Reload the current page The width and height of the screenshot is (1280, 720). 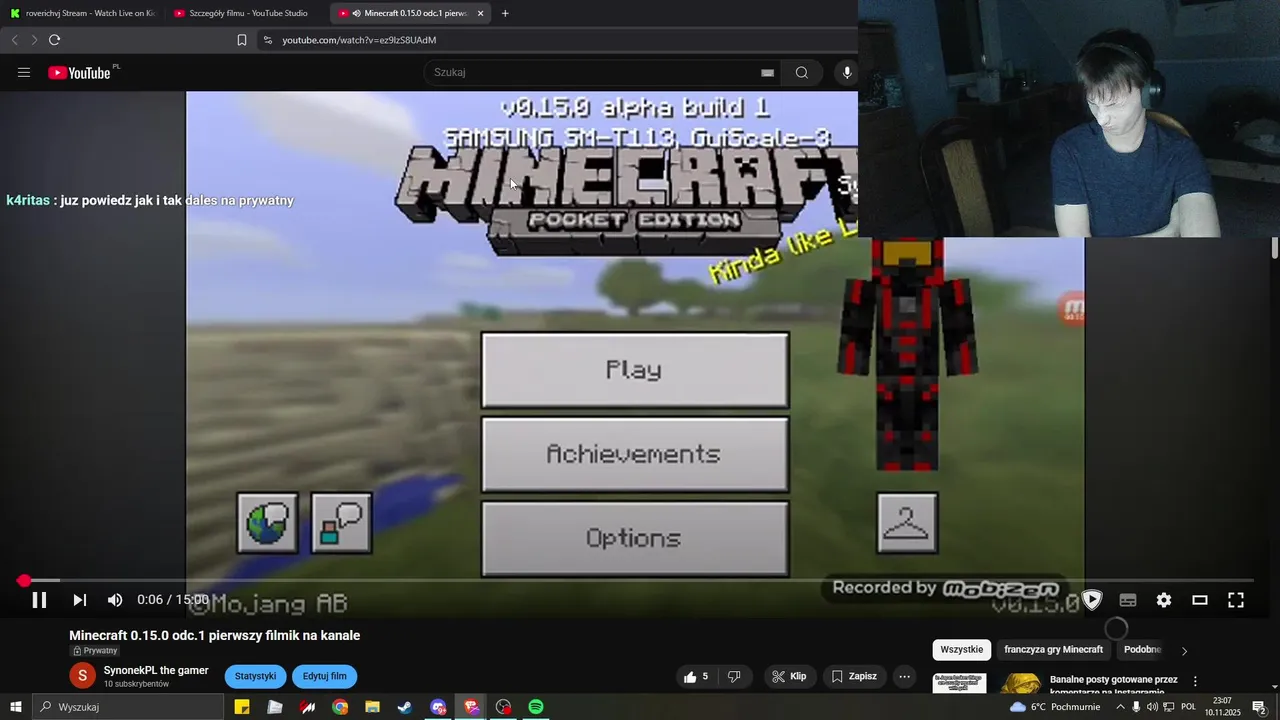pyautogui.click(x=54, y=40)
